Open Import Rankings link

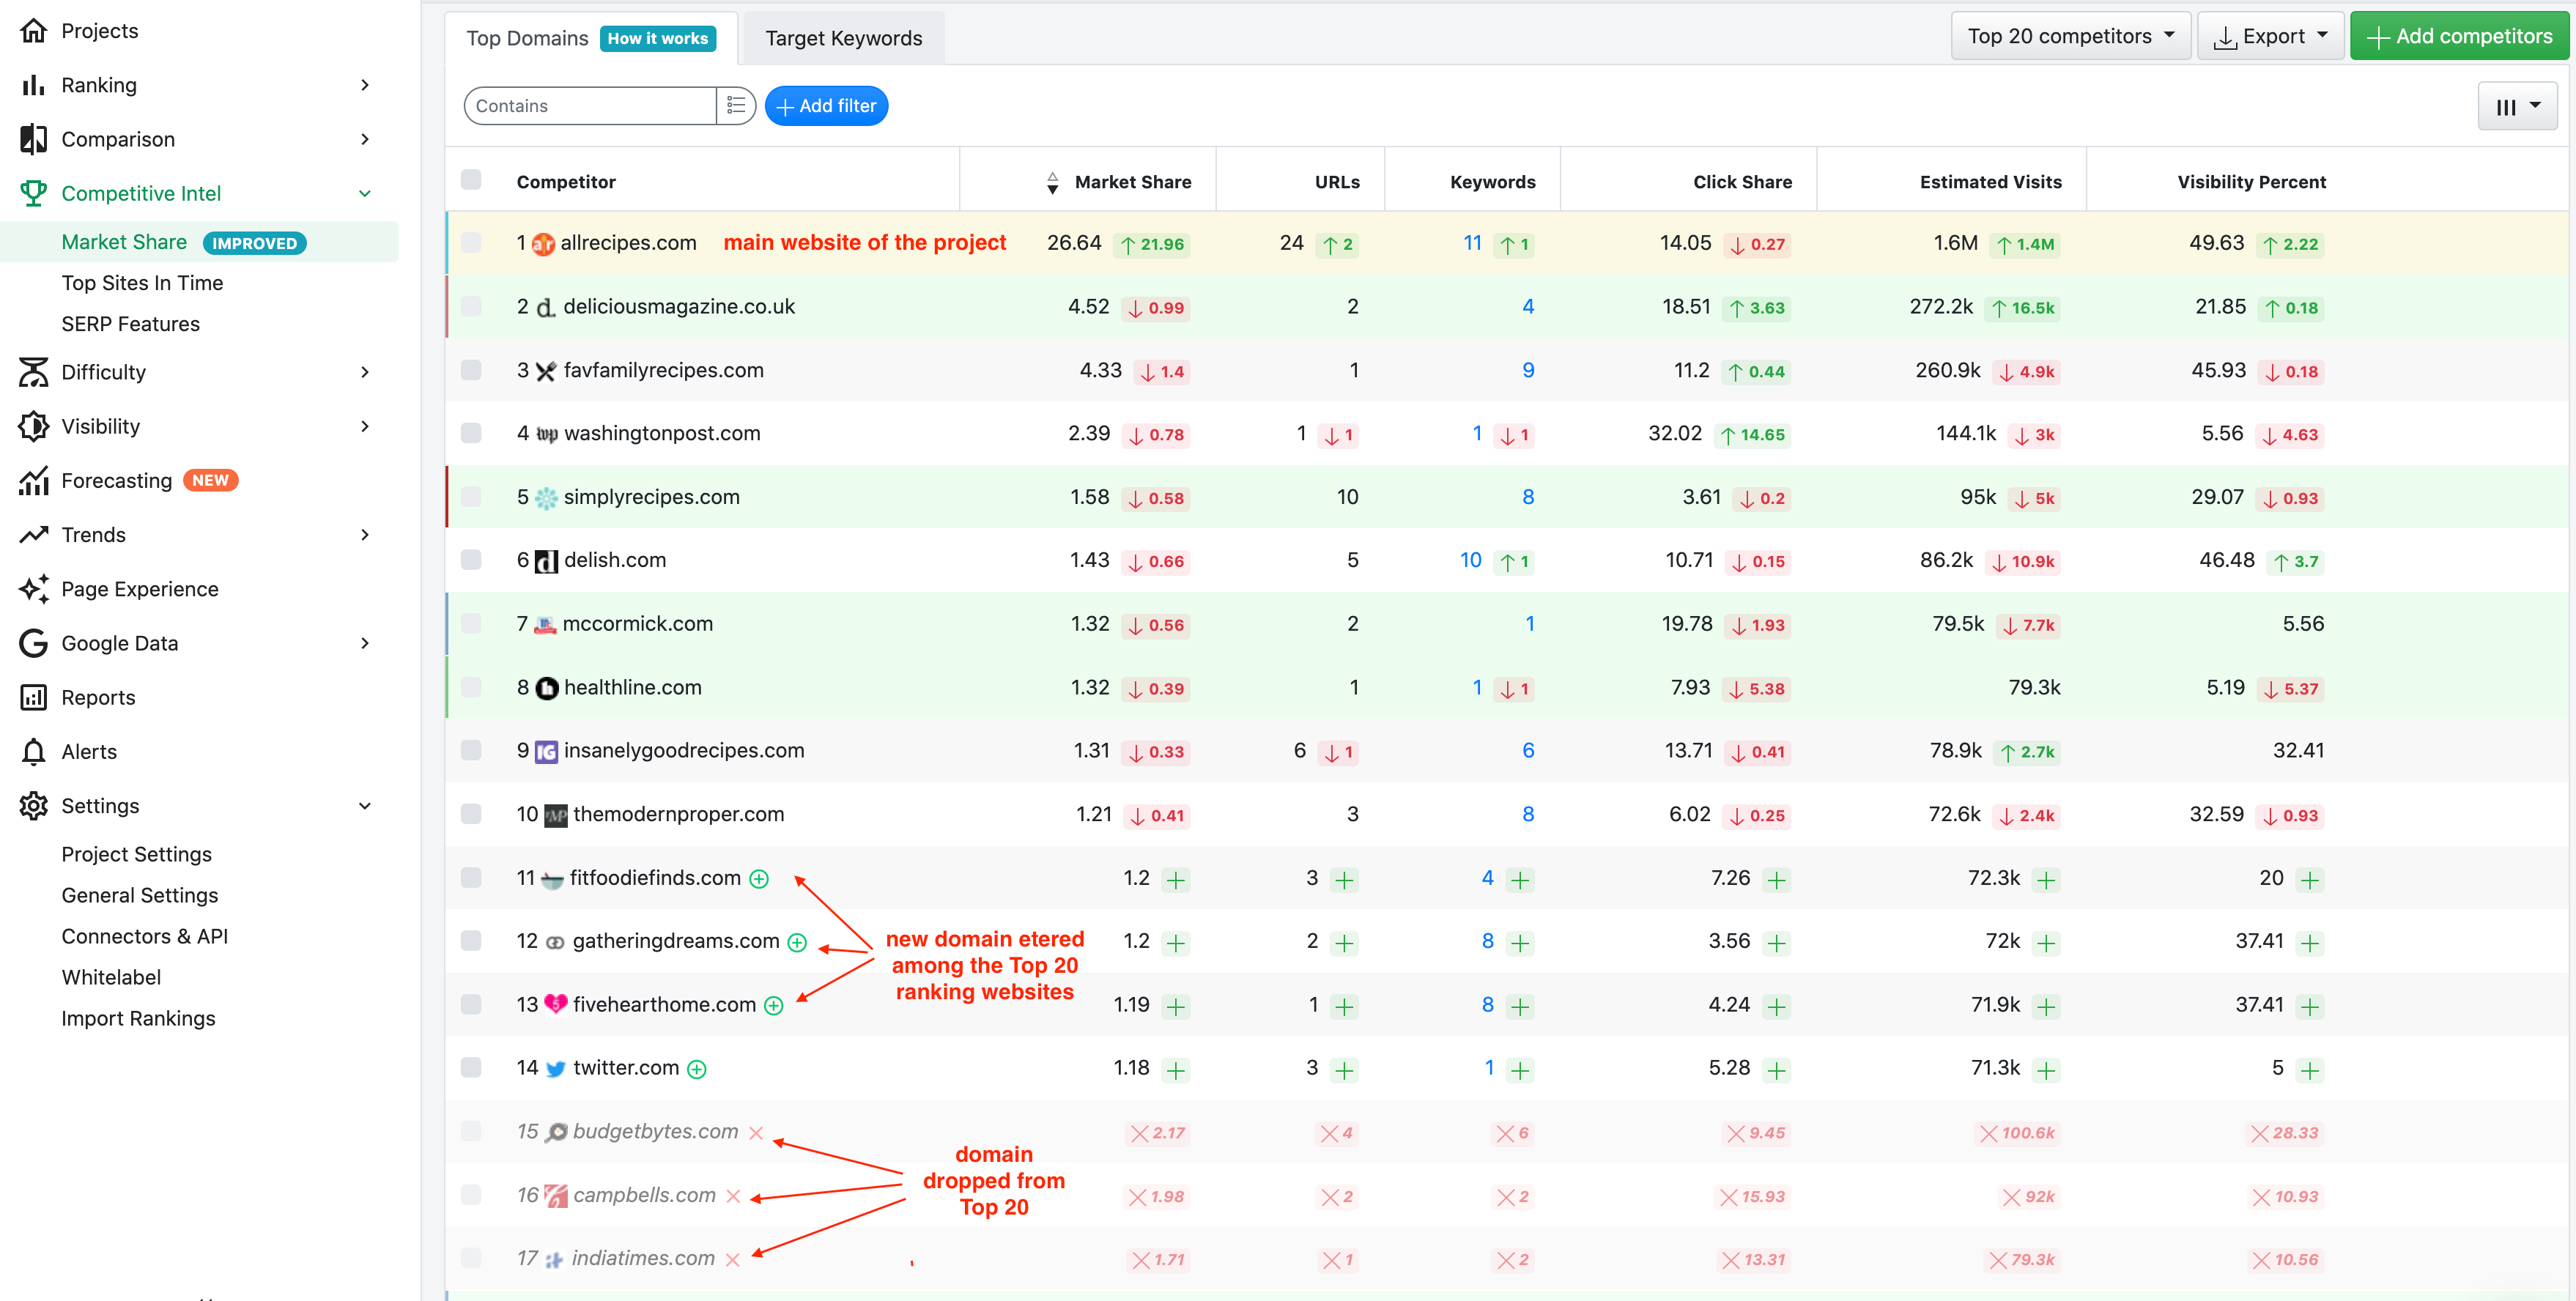coord(138,1018)
